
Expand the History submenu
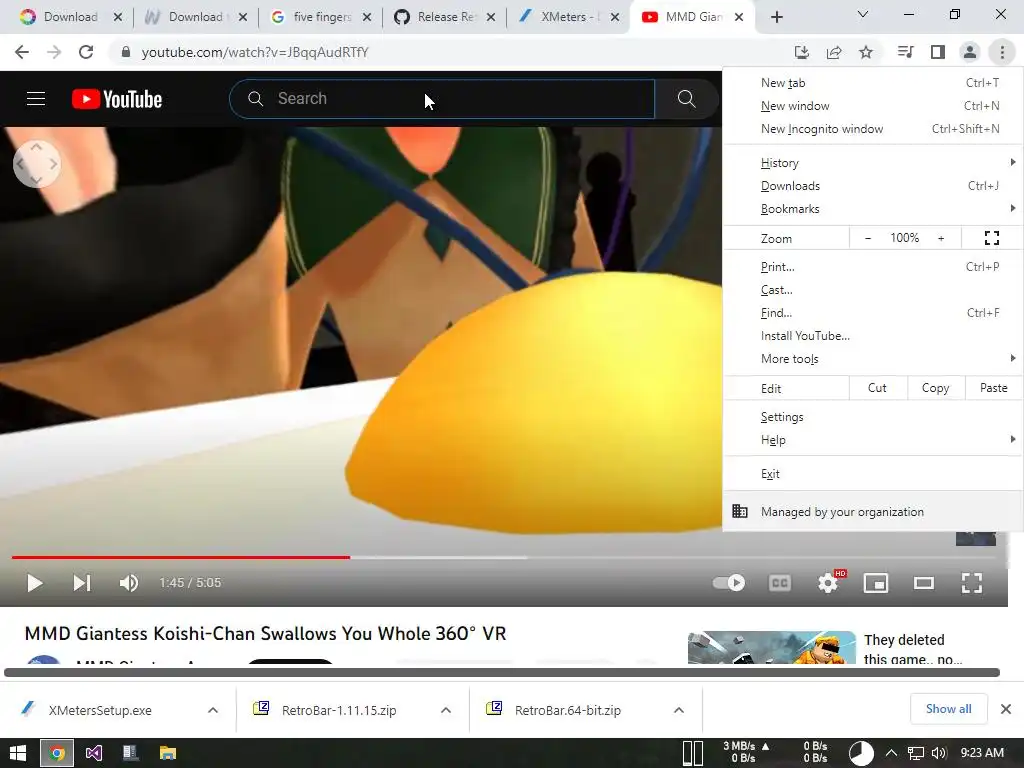[873, 163]
